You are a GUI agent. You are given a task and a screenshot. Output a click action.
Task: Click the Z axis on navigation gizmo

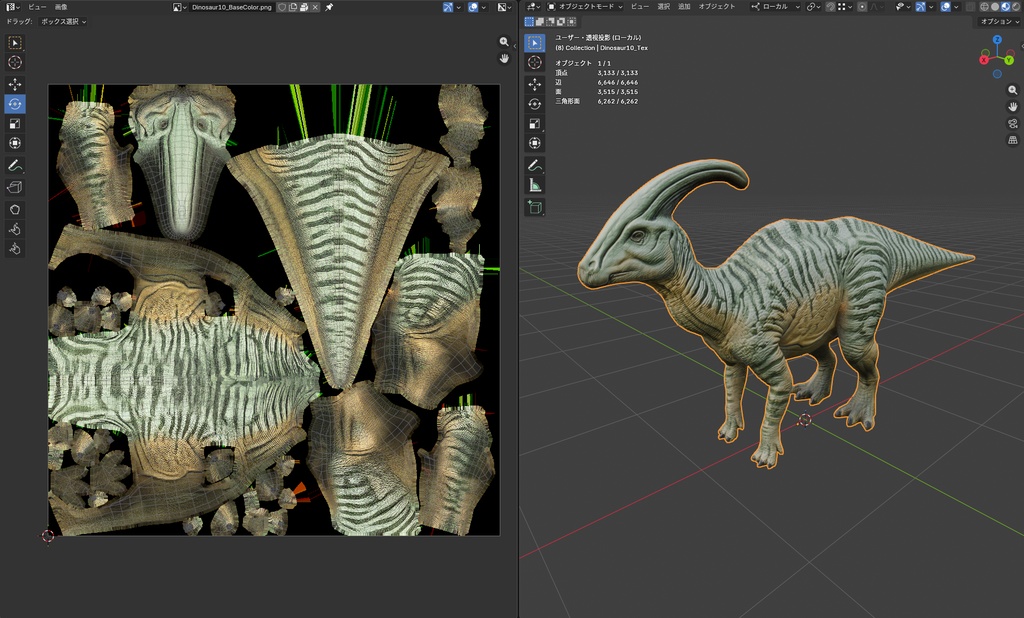click(997, 40)
